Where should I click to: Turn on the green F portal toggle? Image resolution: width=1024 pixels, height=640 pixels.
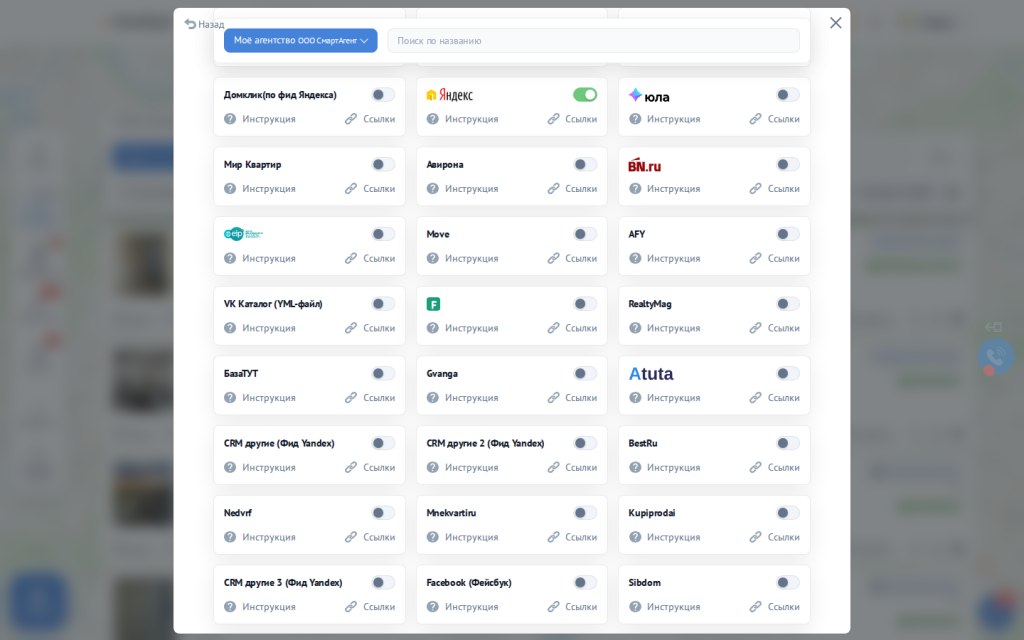click(585, 304)
